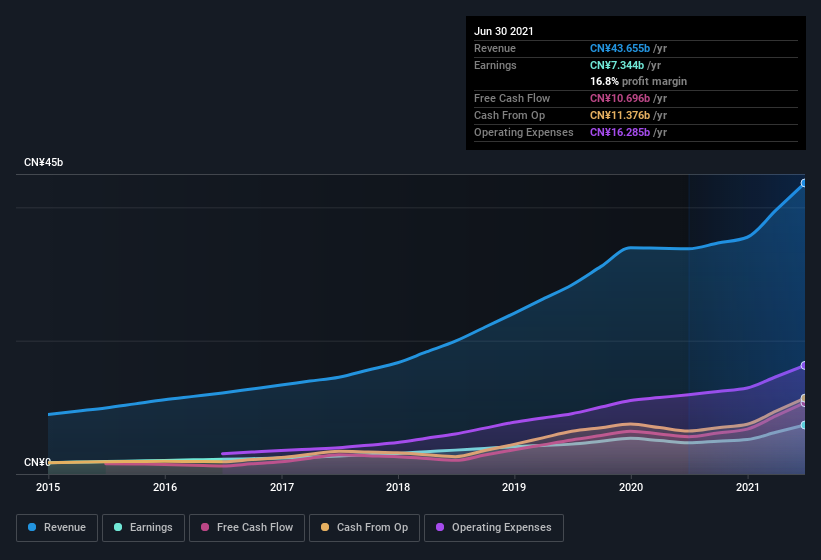The image size is (821, 560).
Task: Click the Cash From Op endpoint marker
Action: click(x=804, y=398)
